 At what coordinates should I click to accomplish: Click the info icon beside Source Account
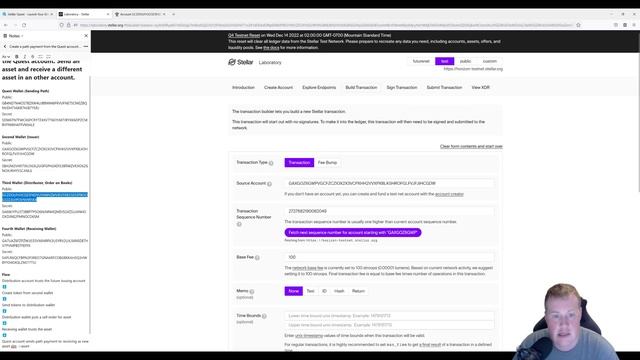click(269, 184)
